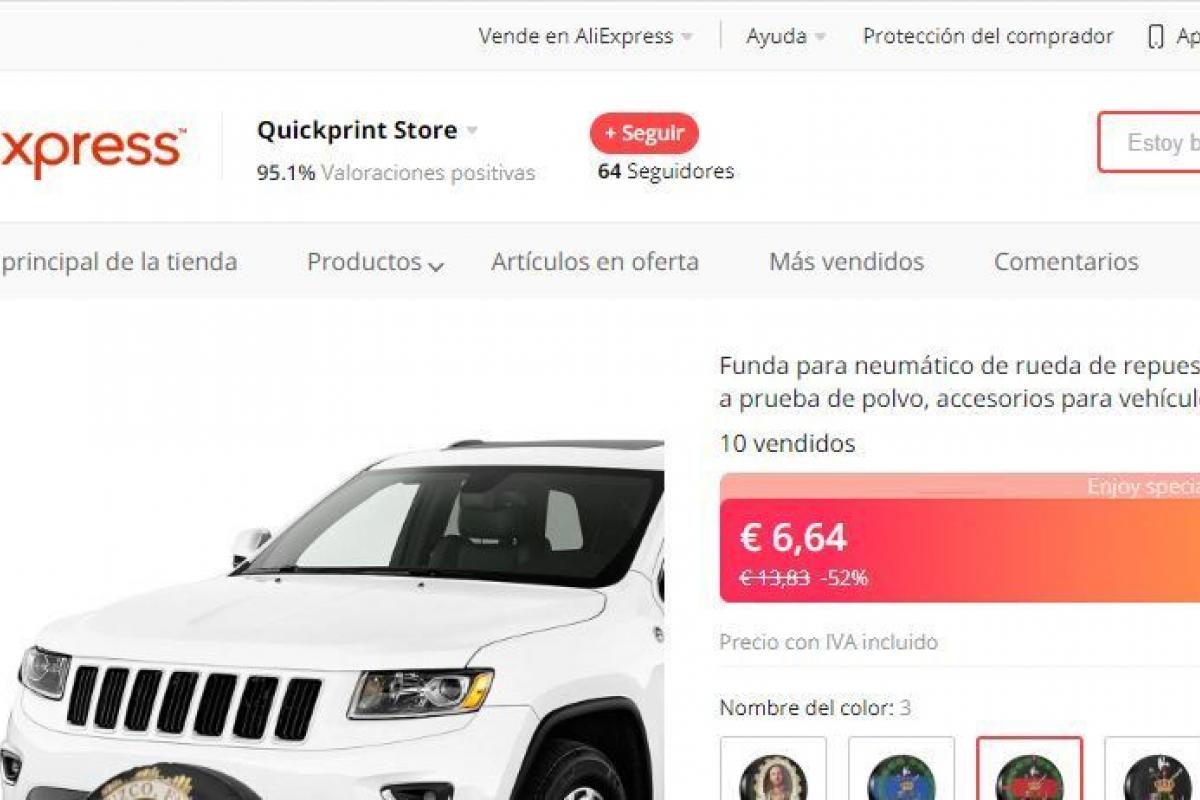Expand the Quickprint Store name dropdown arrow
Image resolution: width=1200 pixels, height=800 pixels.
(472, 130)
